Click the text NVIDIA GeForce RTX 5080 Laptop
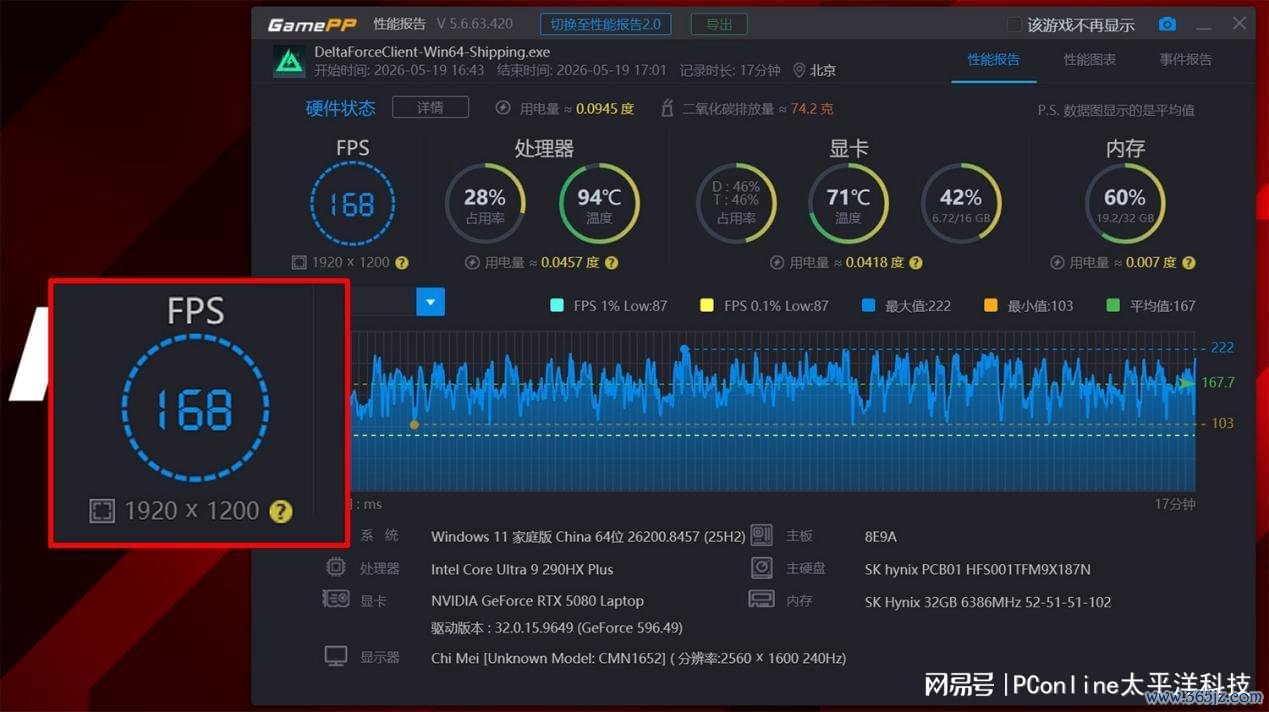This screenshot has width=1269, height=712. 537,601
